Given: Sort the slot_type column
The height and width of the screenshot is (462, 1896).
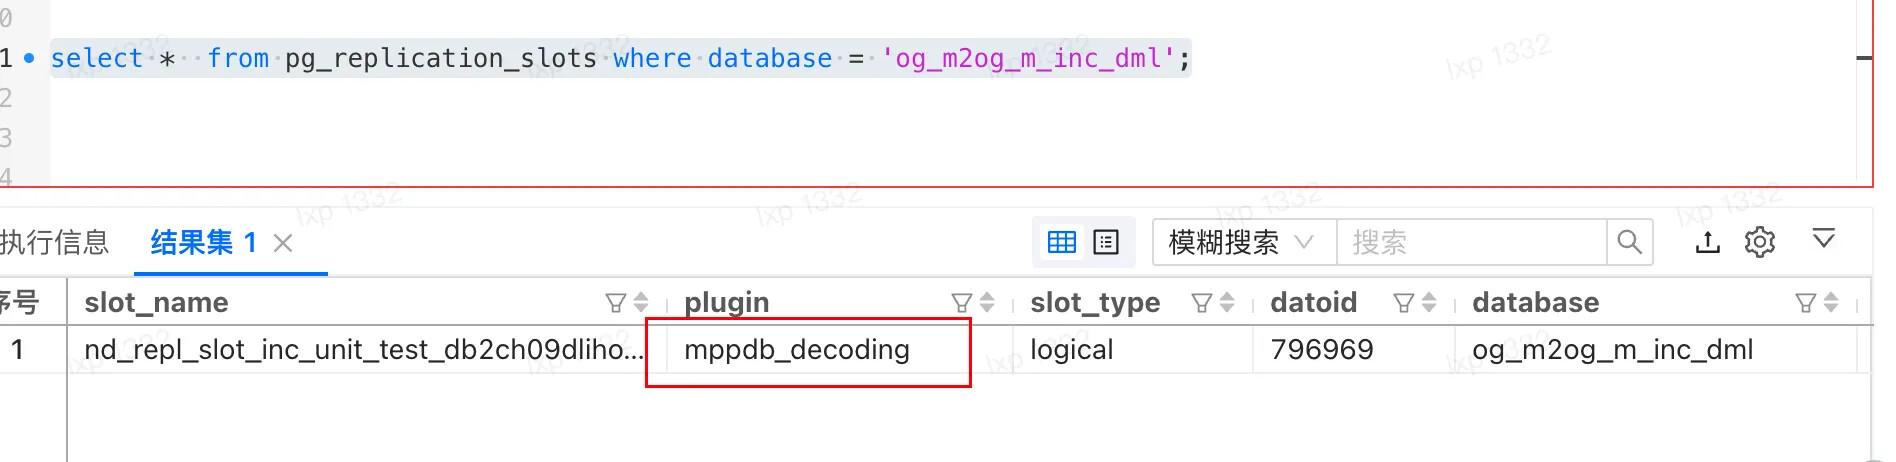Looking at the screenshot, I should point(1227,303).
